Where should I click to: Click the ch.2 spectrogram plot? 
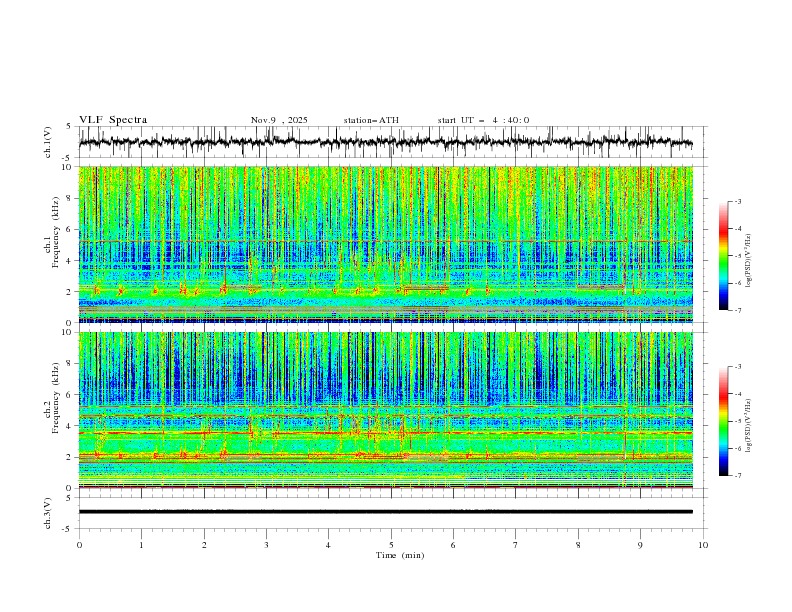tap(385, 410)
